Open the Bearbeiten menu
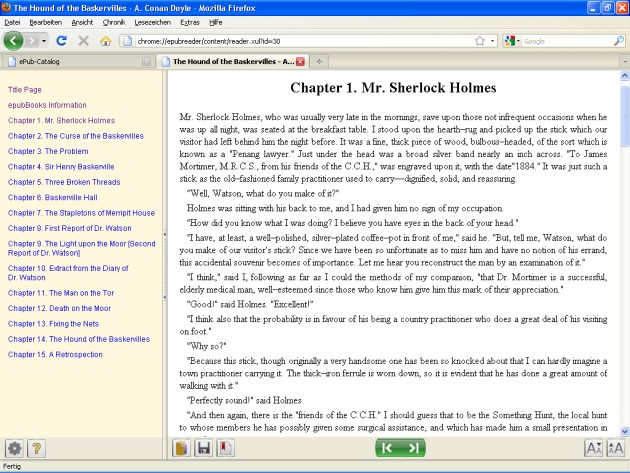This screenshot has height=473, width=630. click(46, 23)
